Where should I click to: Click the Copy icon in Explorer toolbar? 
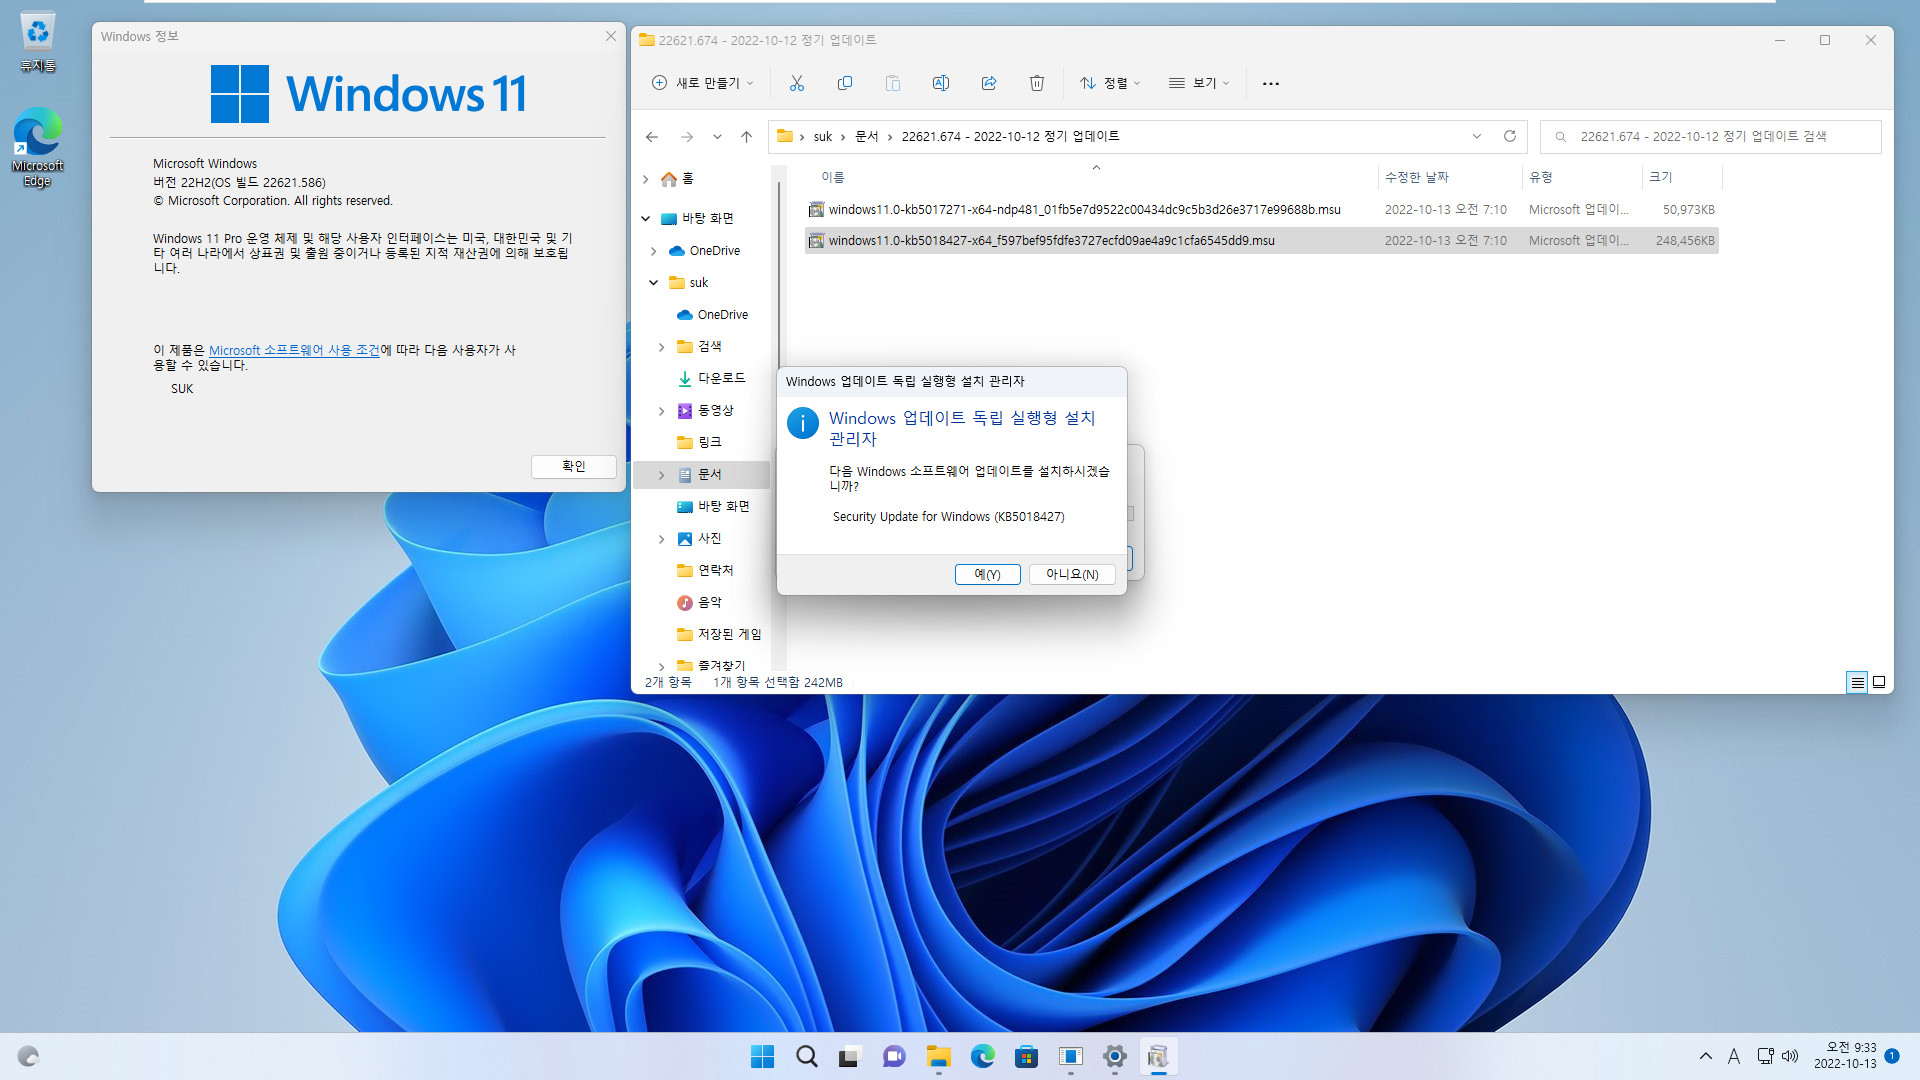[845, 83]
